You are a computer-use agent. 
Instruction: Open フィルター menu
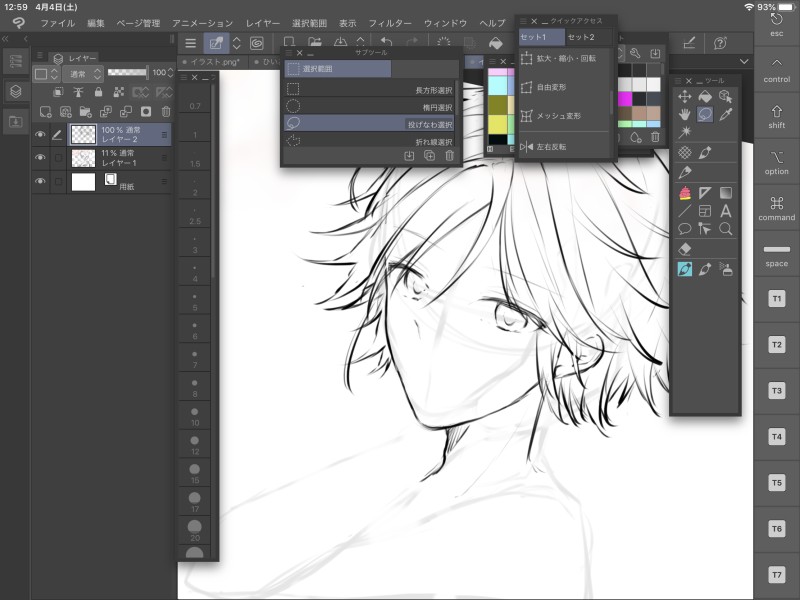390,23
